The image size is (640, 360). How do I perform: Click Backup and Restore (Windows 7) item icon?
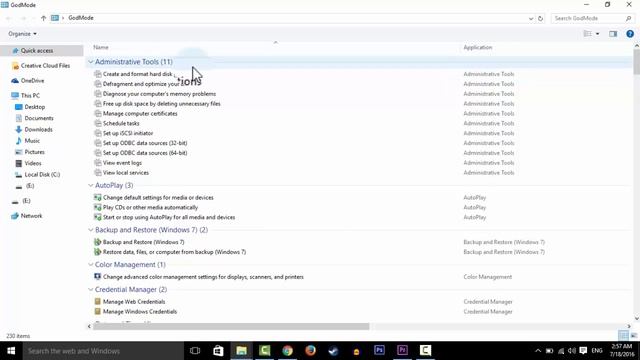tap(98, 242)
